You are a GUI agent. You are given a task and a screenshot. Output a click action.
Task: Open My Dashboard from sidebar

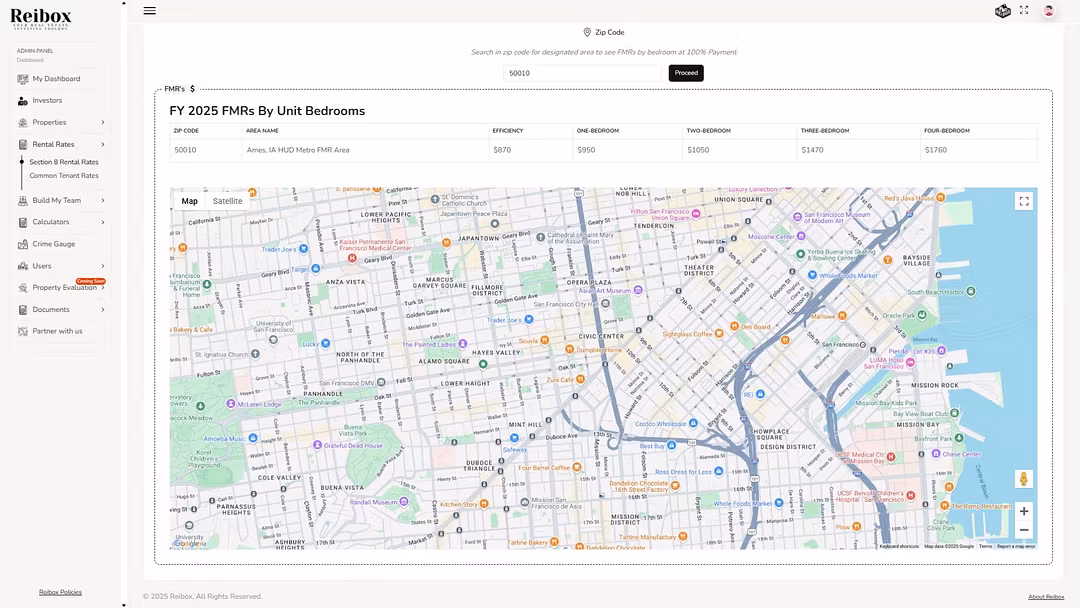[x=55, y=79]
